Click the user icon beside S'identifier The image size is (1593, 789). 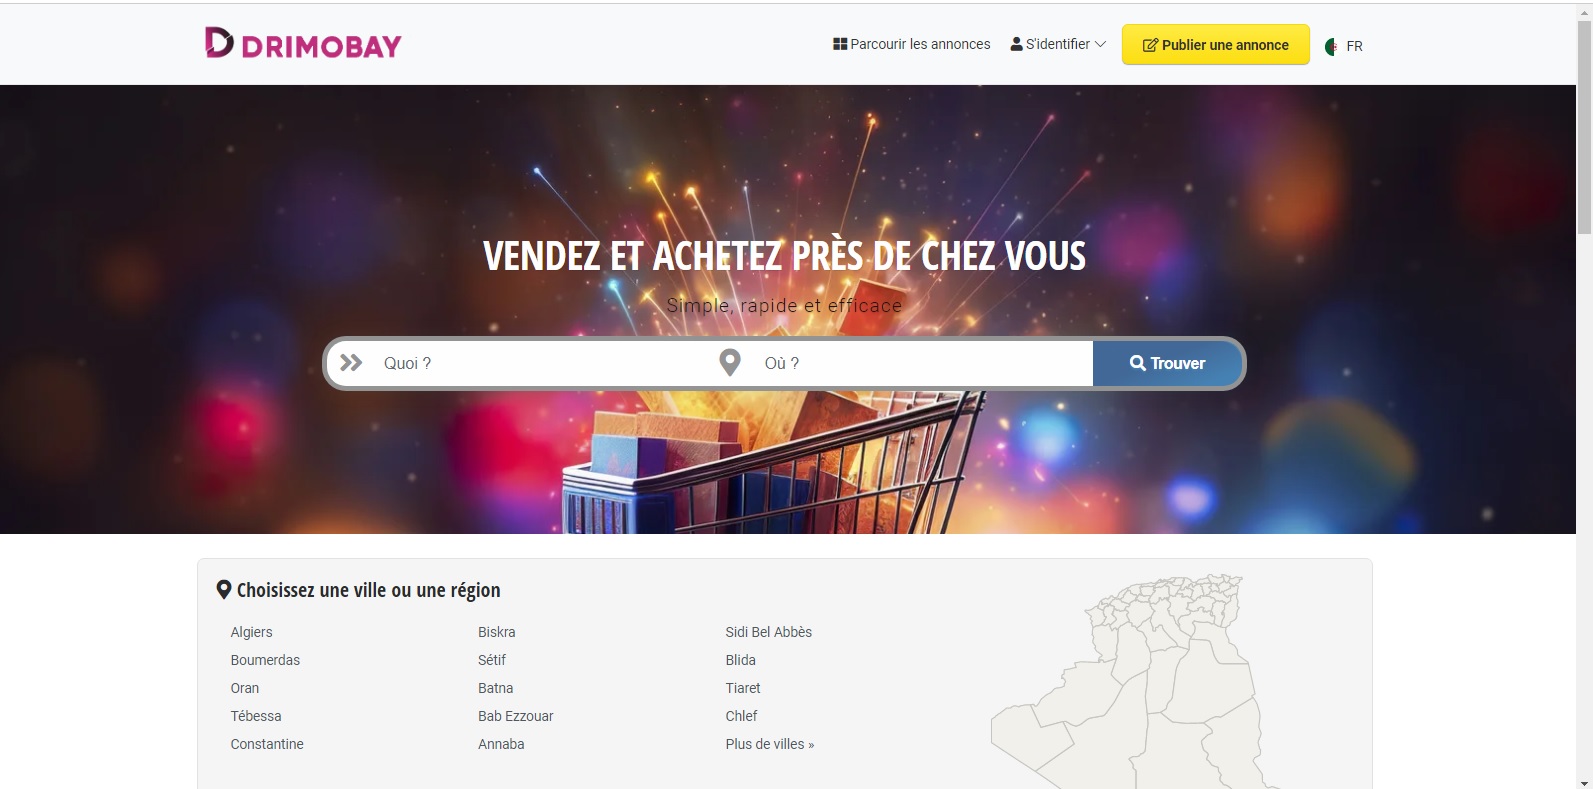point(1016,44)
